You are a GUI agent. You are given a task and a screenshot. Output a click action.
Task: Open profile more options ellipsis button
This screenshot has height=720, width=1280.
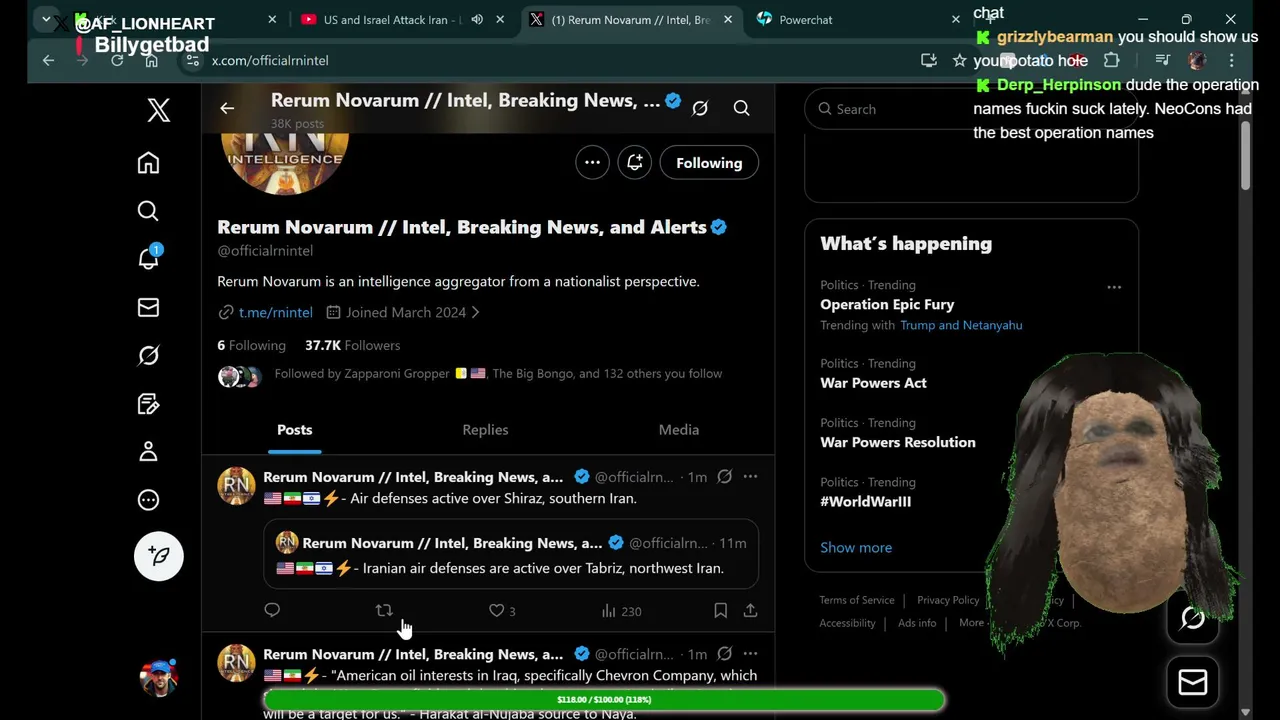tap(592, 162)
